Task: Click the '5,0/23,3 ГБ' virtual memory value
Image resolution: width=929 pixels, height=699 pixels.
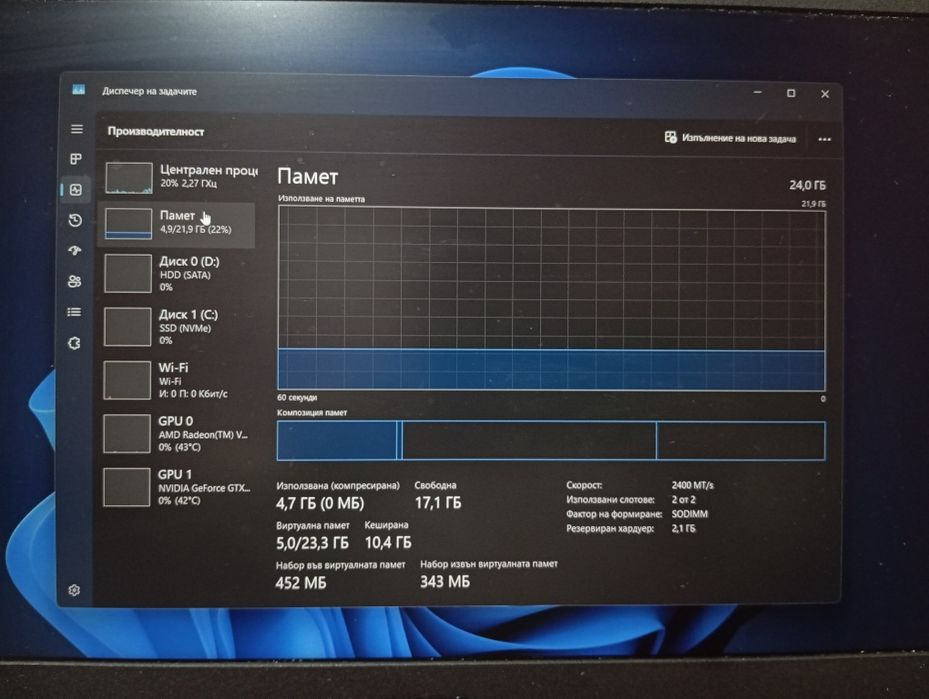Action: (x=312, y=543)
